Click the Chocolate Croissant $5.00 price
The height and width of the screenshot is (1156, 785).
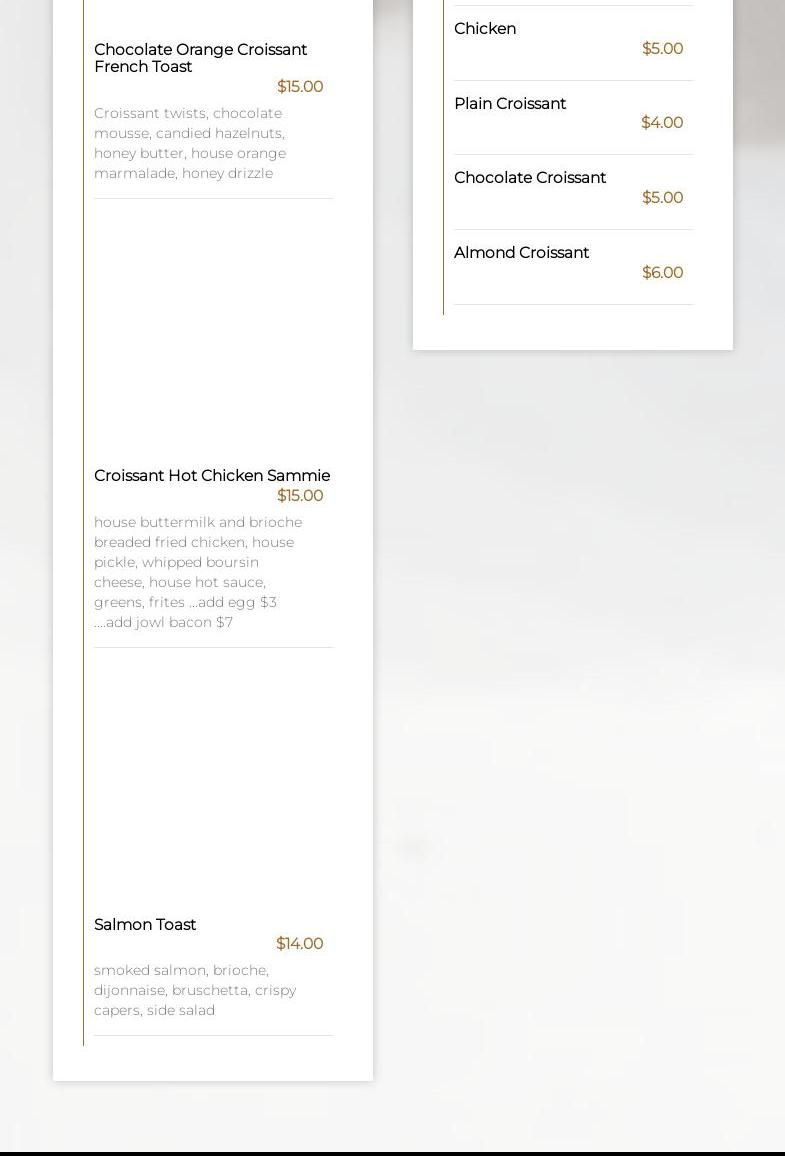[662, 198]
